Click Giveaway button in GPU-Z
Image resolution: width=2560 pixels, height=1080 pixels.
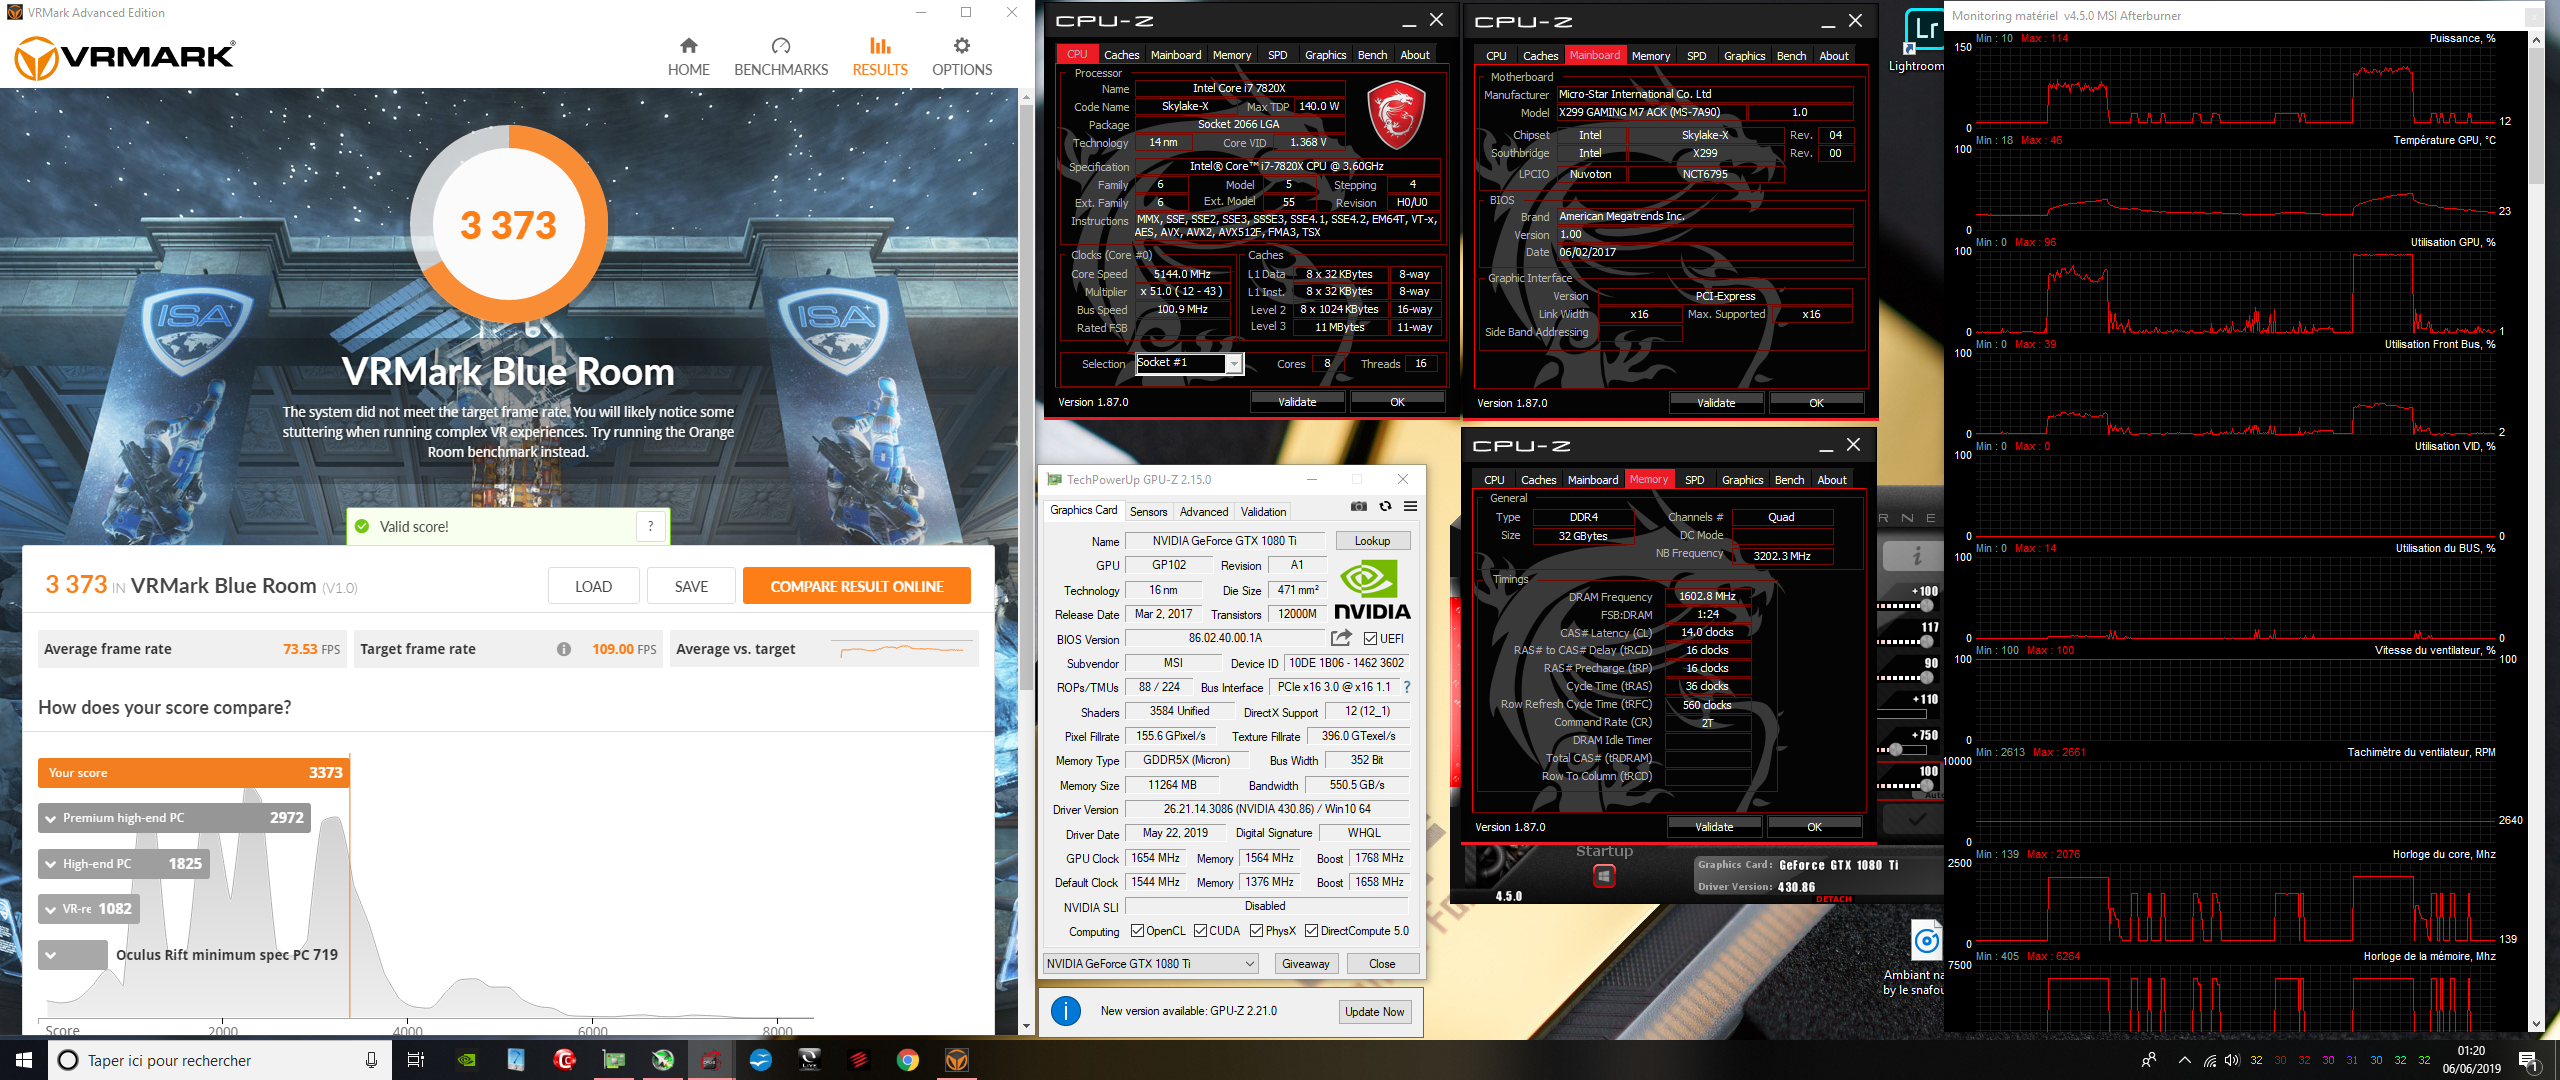click(1305, 964)
